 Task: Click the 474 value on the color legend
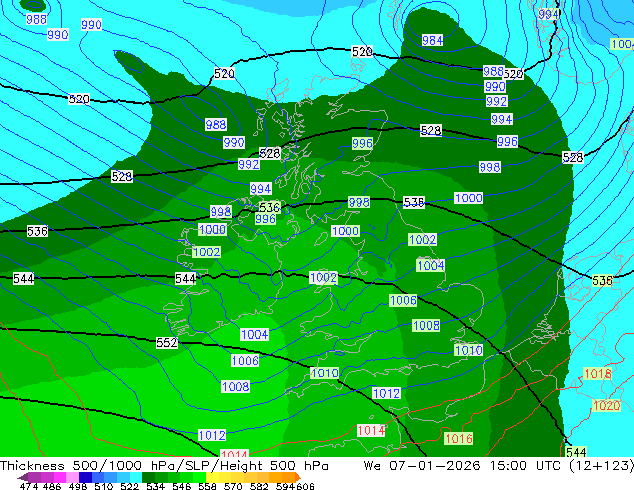click(29, 486)
